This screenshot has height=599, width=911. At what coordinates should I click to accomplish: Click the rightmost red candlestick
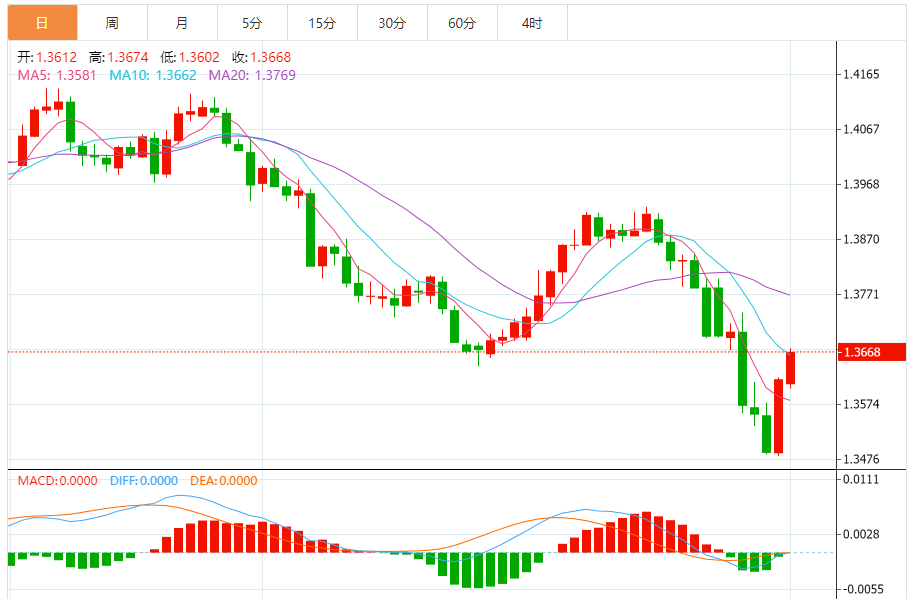pos(791,368)
